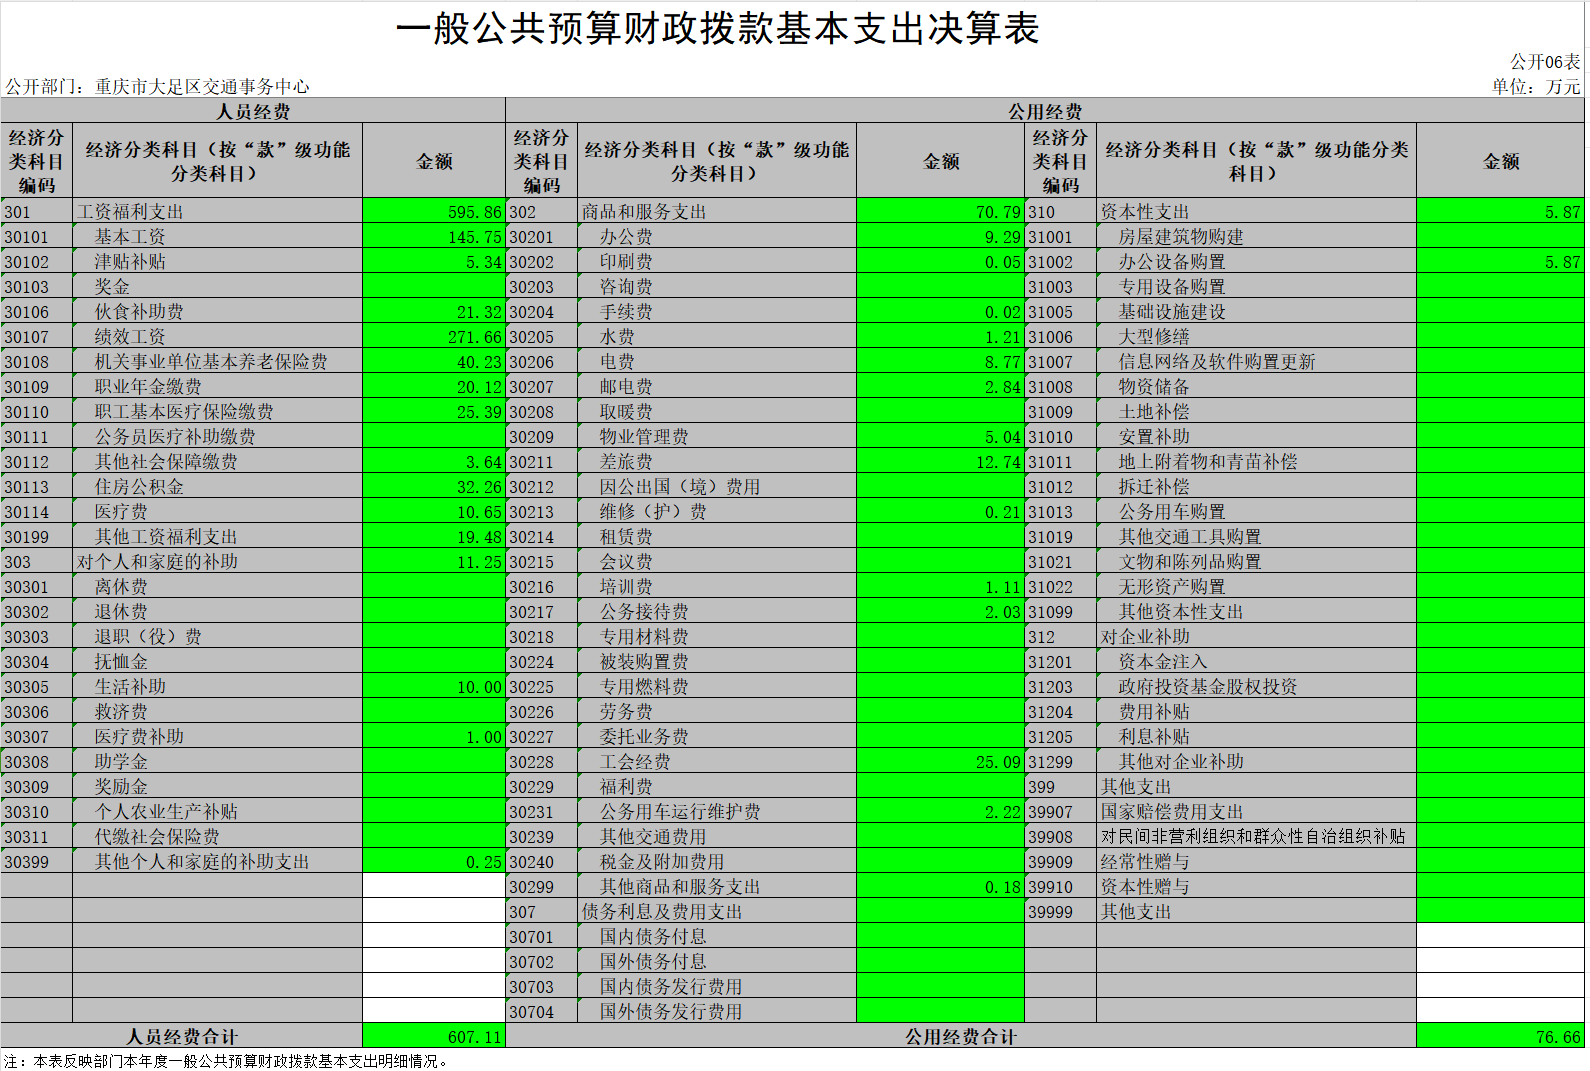Viewport: 1590px width, 1071px height.
Task: Click the cell '职业年金缴费'
Action: pyautogui.click(x=217, y=386)
